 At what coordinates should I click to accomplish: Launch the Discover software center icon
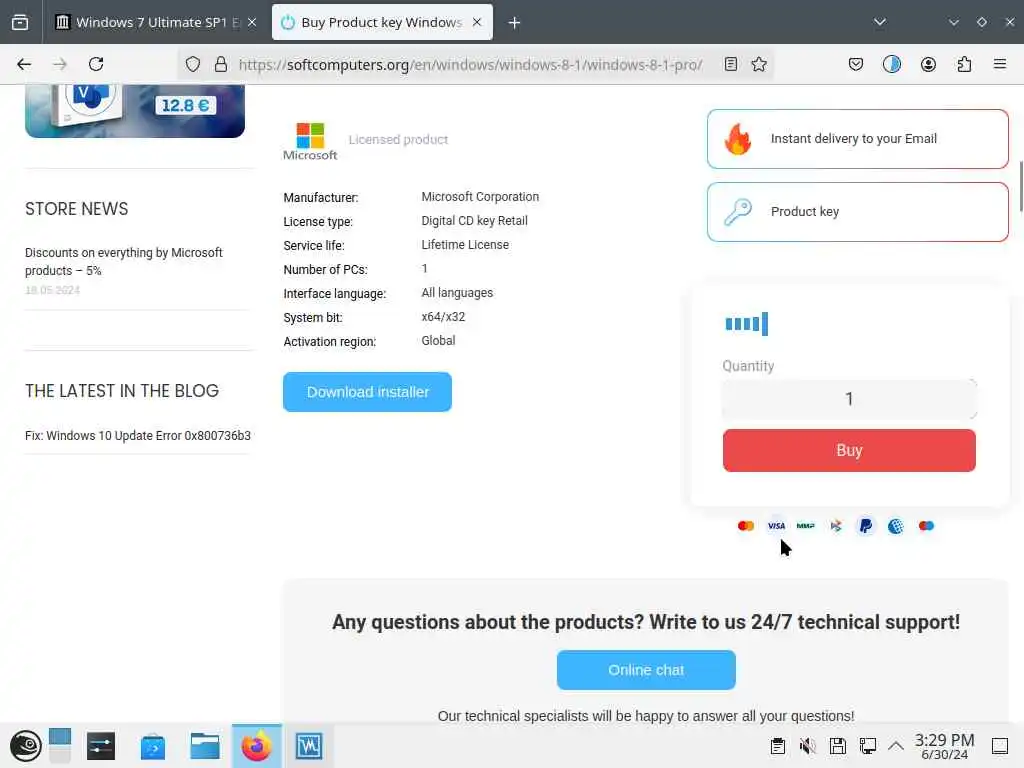click(x=153, y=746)
